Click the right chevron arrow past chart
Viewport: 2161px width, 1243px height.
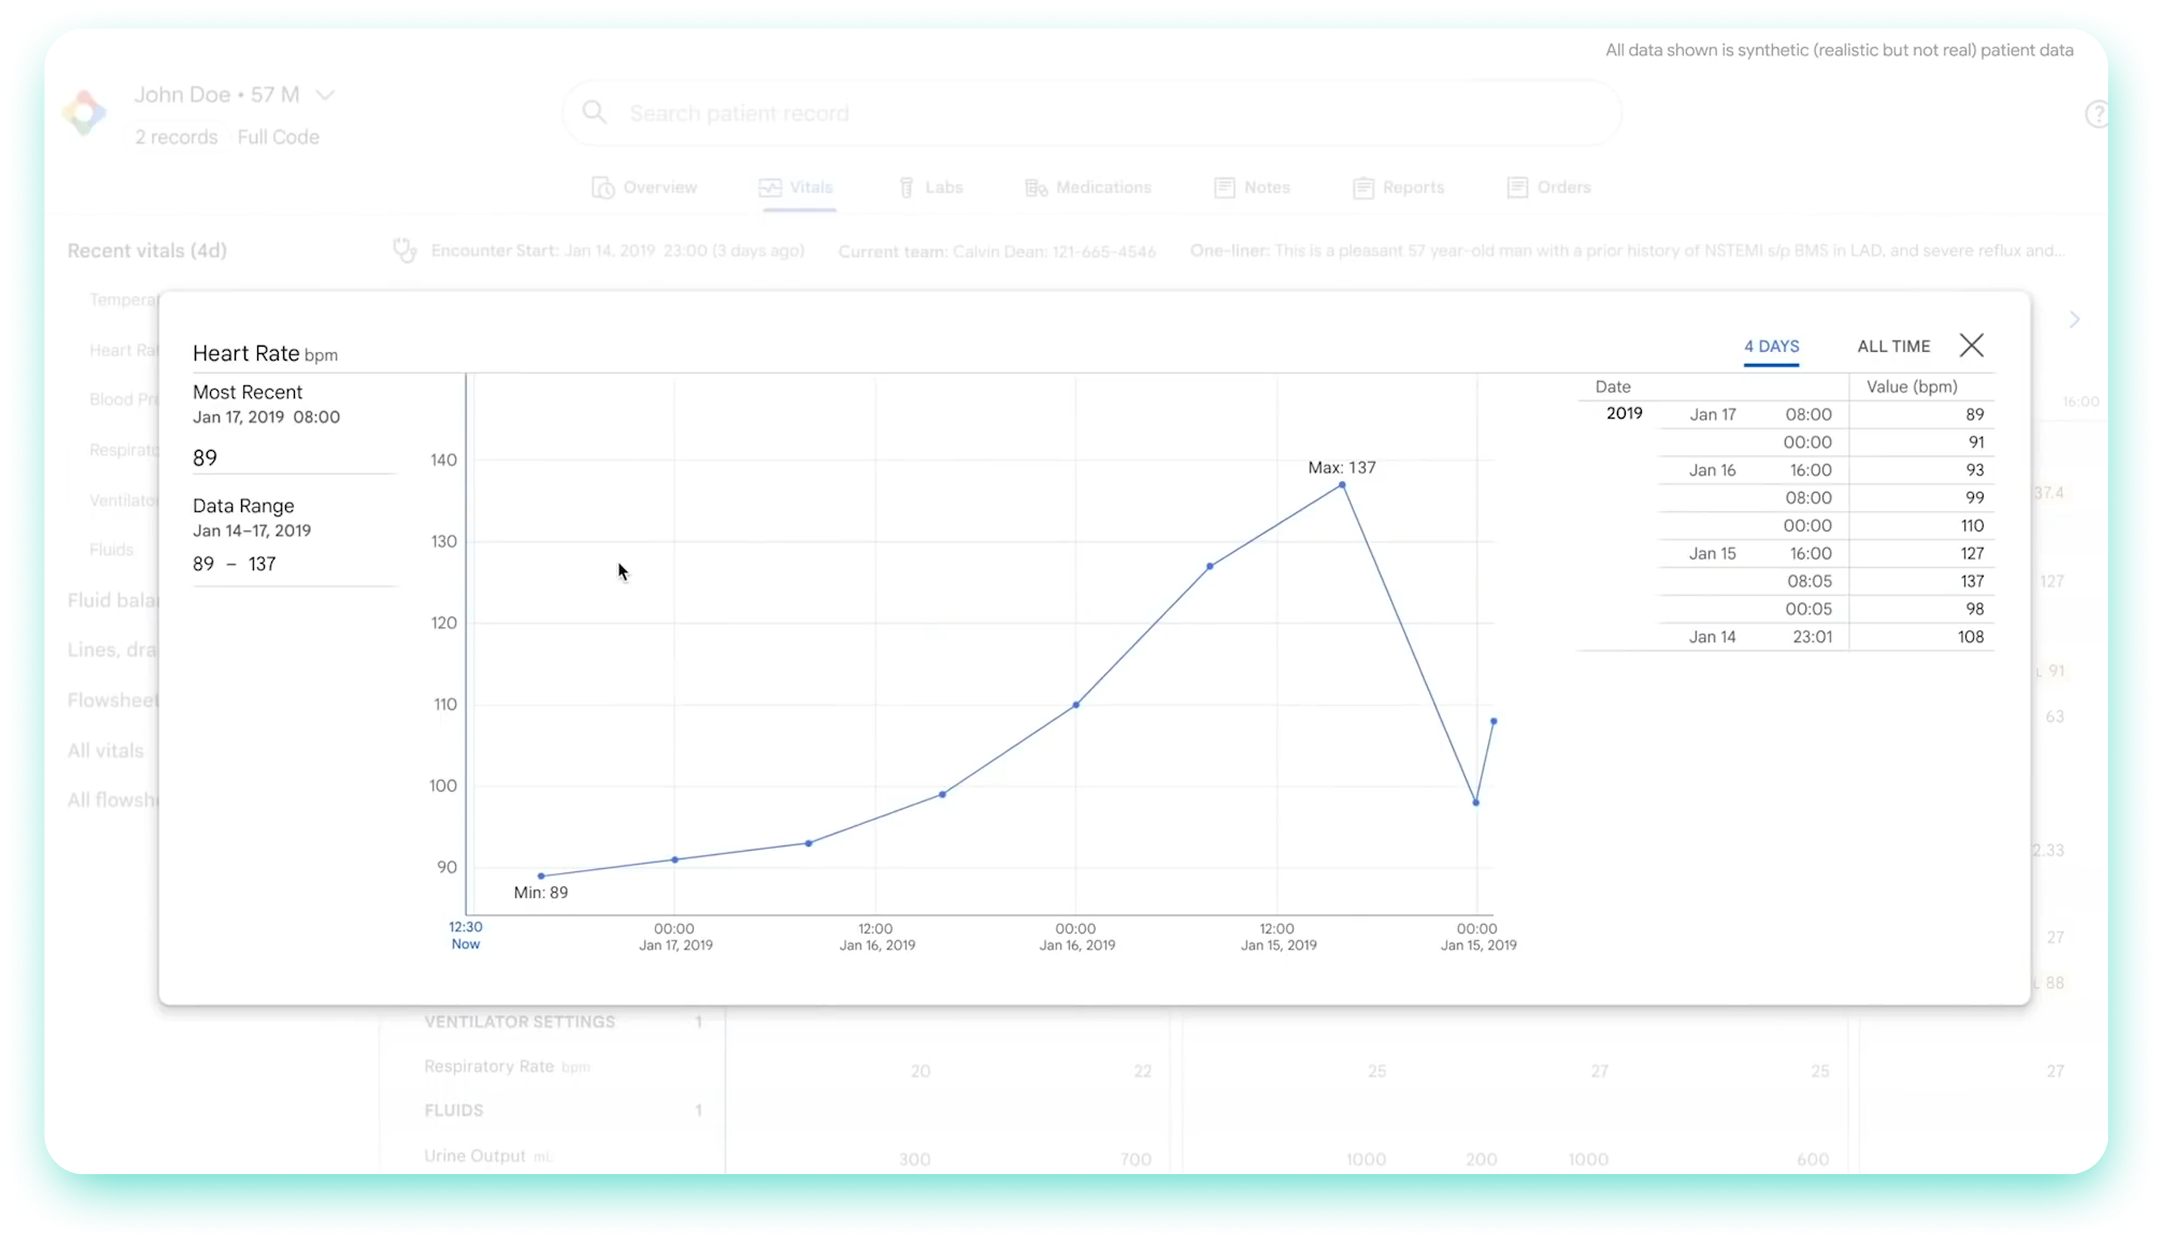[x=2074, y=320]
